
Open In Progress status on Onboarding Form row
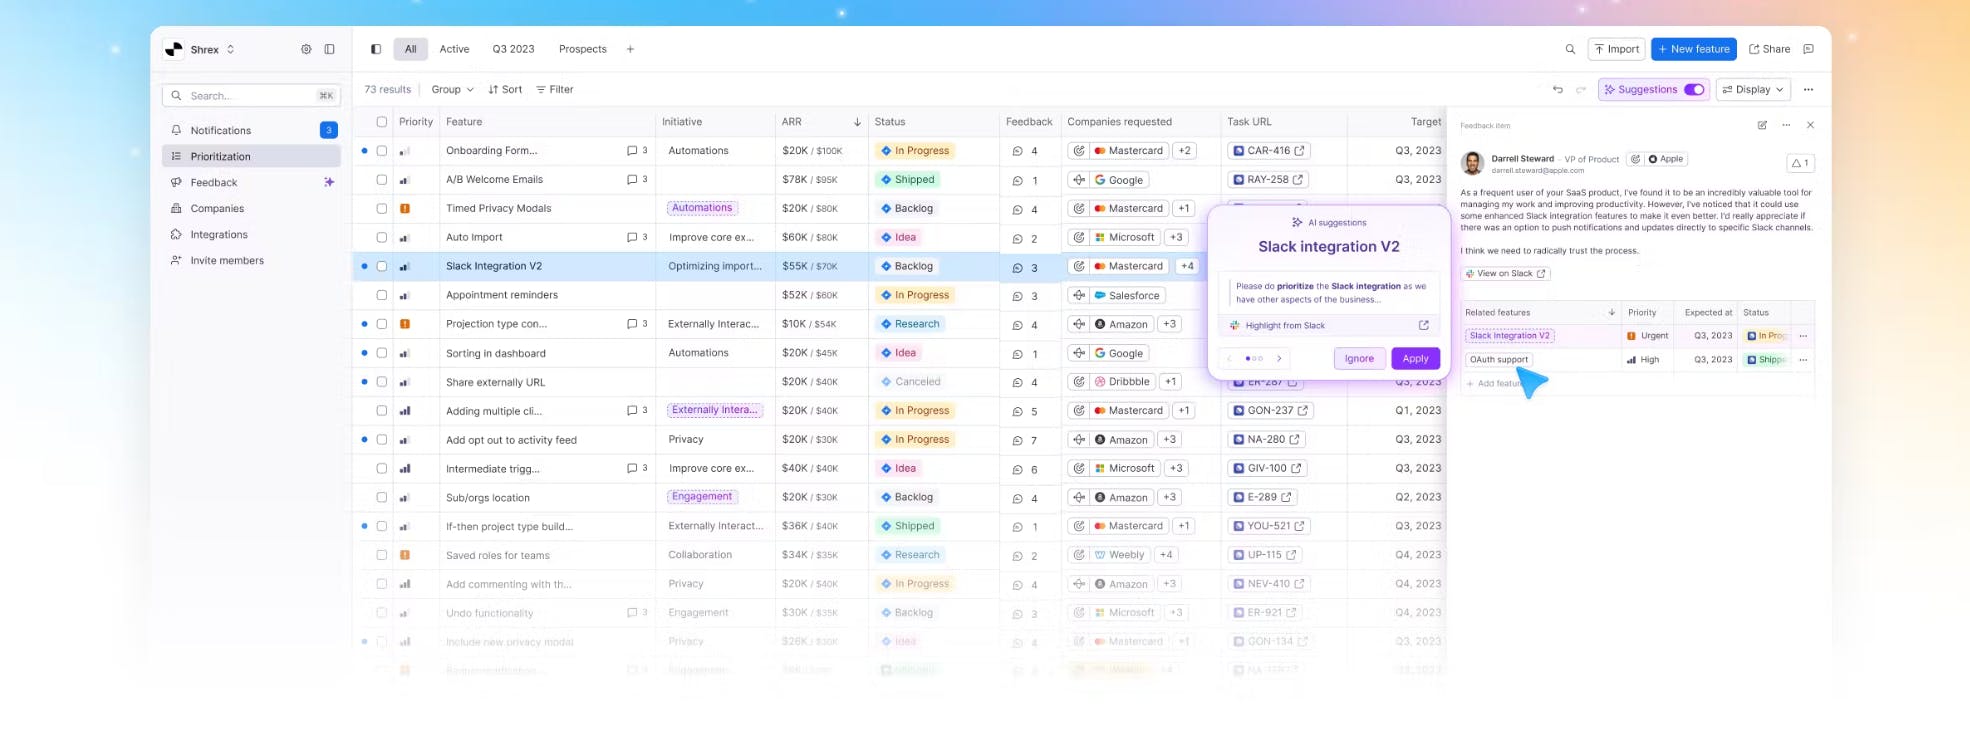tap(915, 151)
